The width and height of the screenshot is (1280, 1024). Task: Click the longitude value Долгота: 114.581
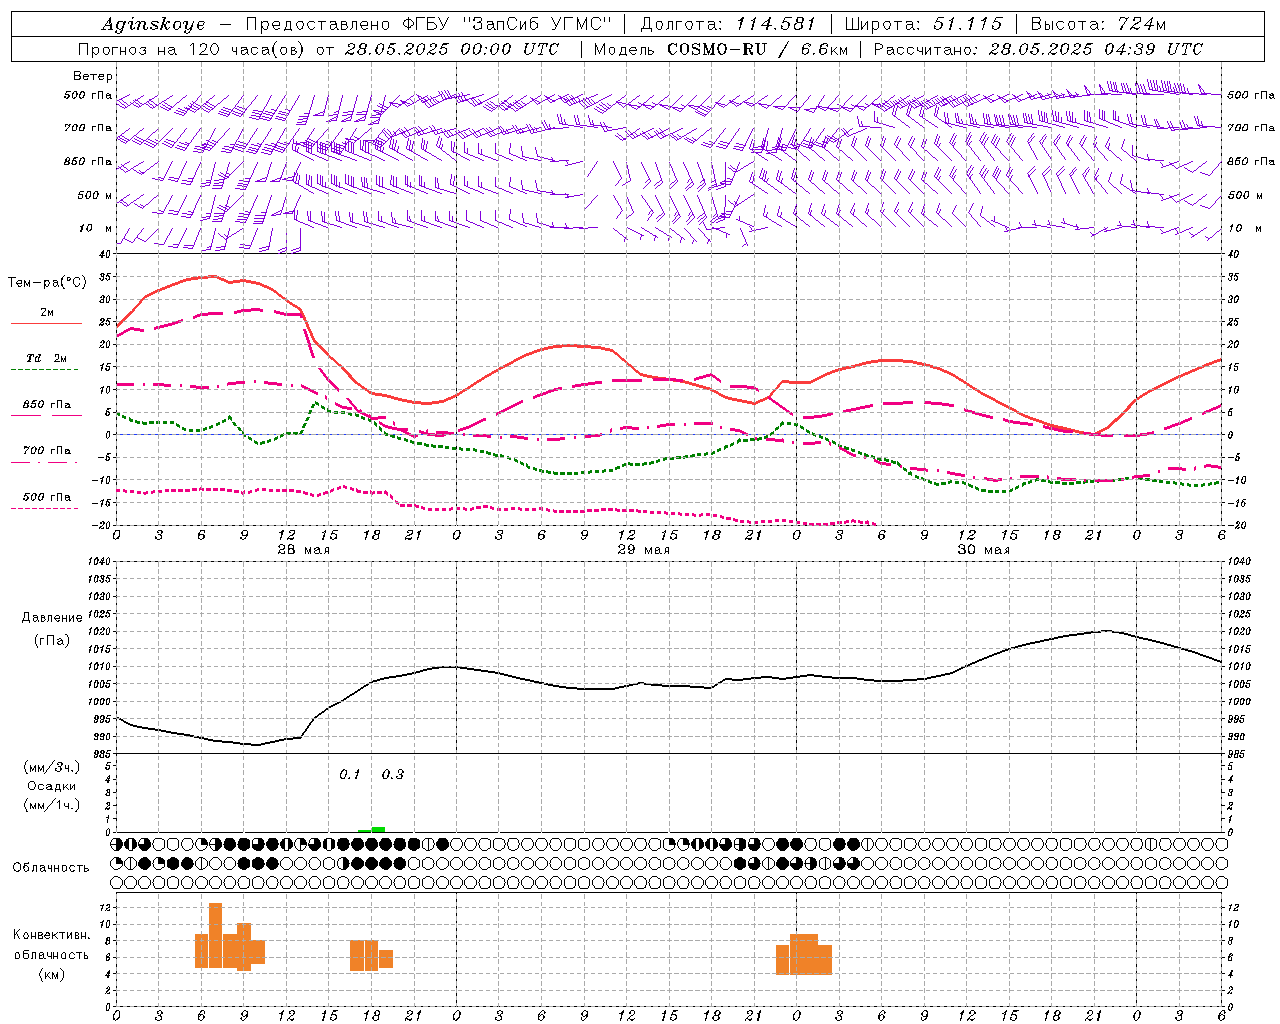[728, 24]
